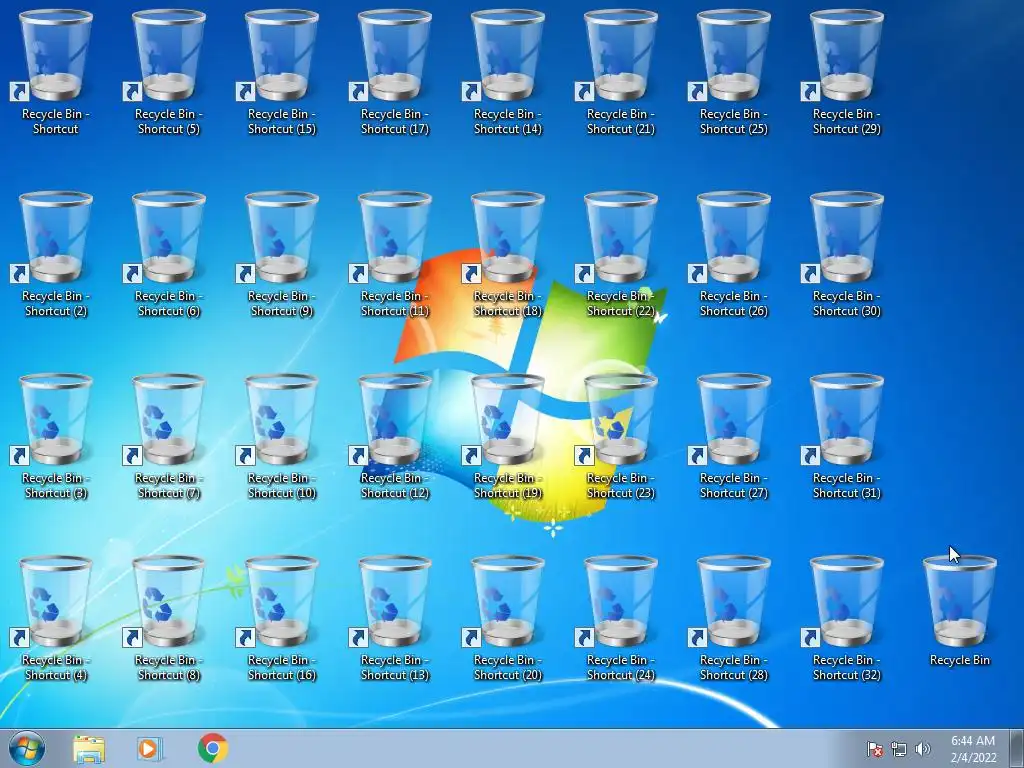Open the Windows Start menu orb
This screenshot has height=768, width=1024.
click(x=27, y=748)
